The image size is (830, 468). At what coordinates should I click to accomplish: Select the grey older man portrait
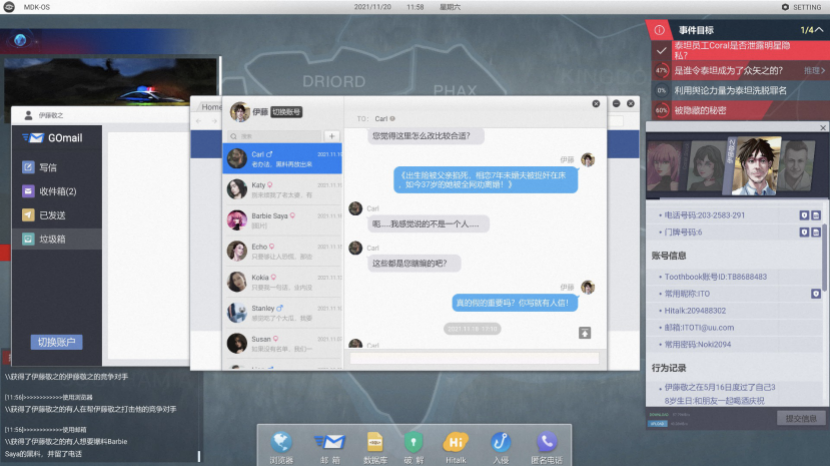(x=796, y=166)
